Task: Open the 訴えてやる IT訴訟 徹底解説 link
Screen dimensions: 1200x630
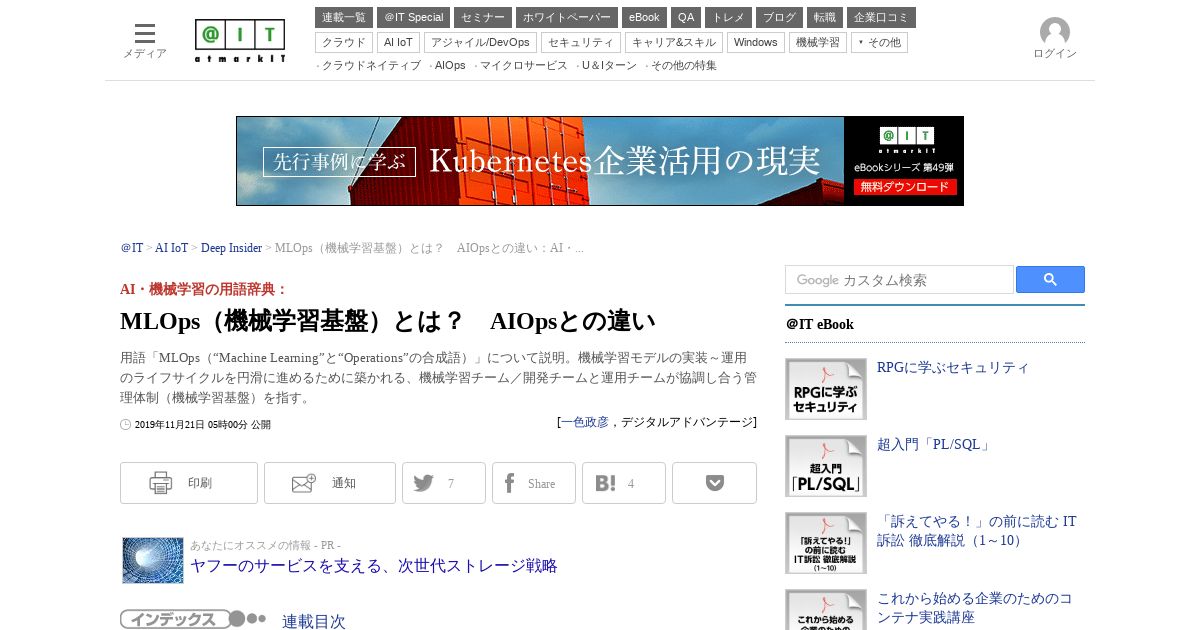Action: pyautogui.click(x=977, y=531)
